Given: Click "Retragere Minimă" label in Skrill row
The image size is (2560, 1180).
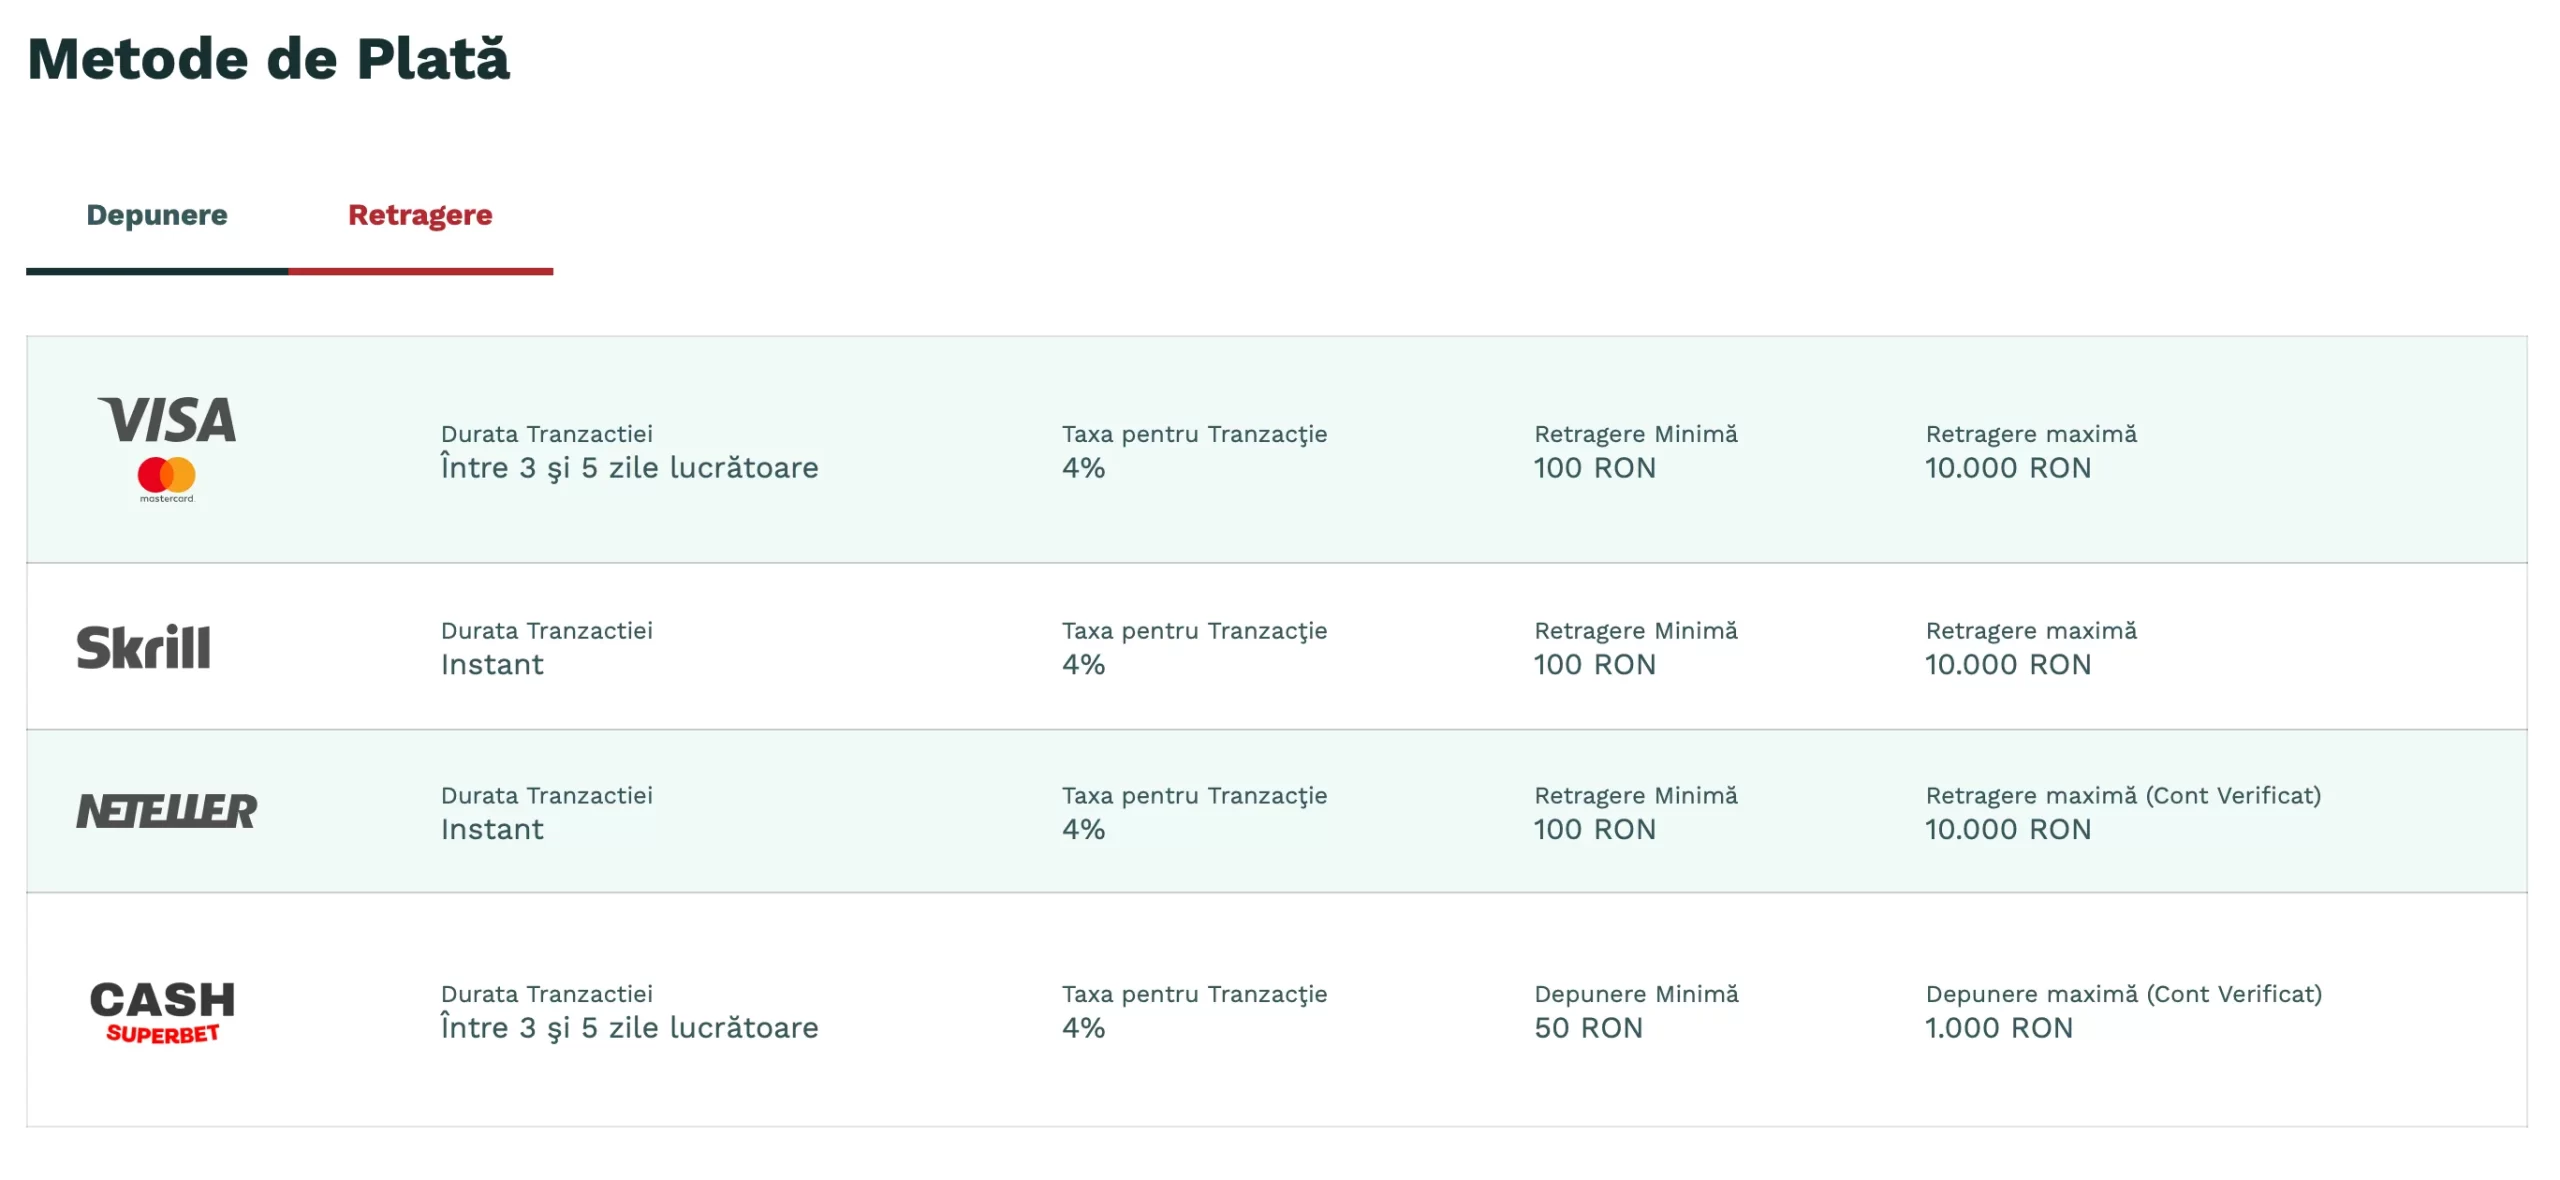Looking at the screenshot, I should click(x=1636, y=631).
